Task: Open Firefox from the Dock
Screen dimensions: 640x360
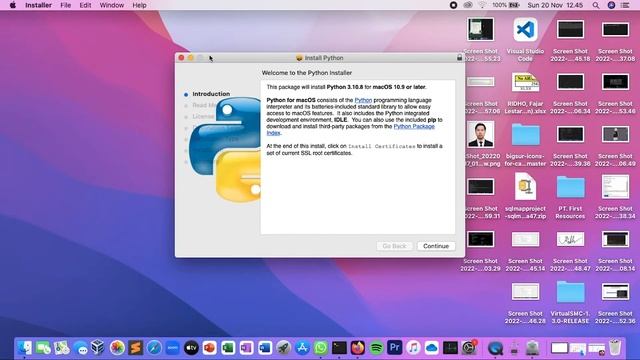Action: pyautogui.click(x=358, y=348)
